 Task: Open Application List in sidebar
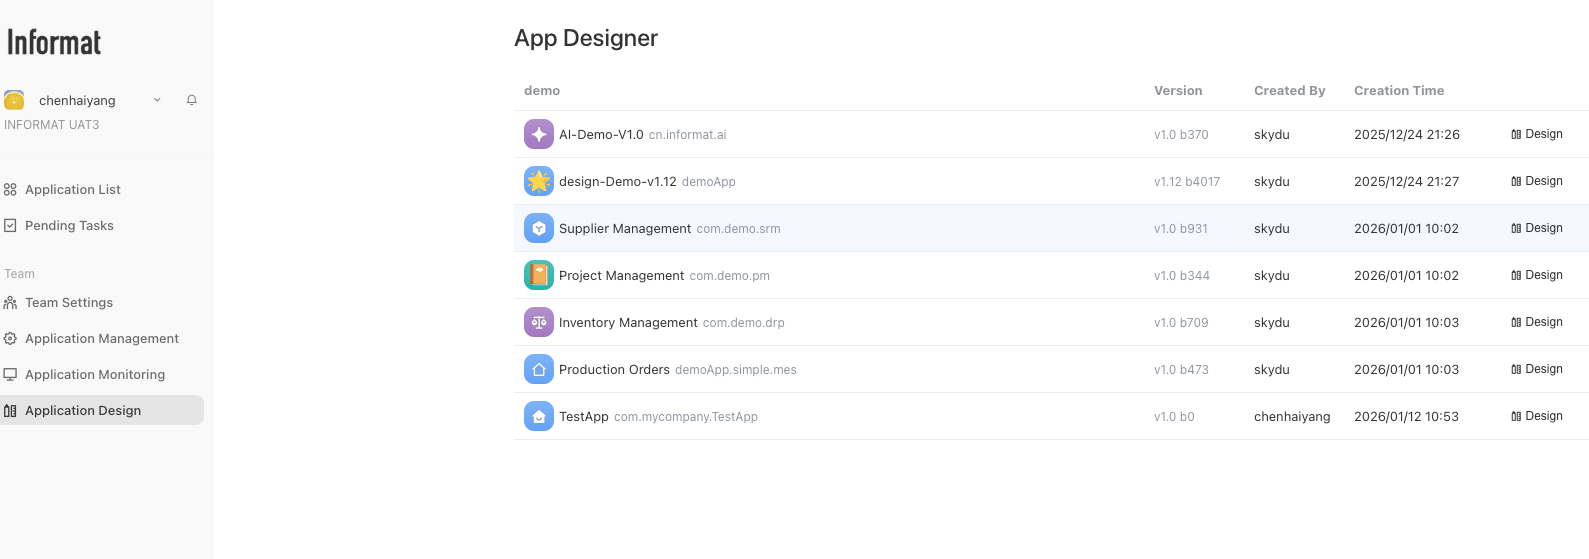72,190
